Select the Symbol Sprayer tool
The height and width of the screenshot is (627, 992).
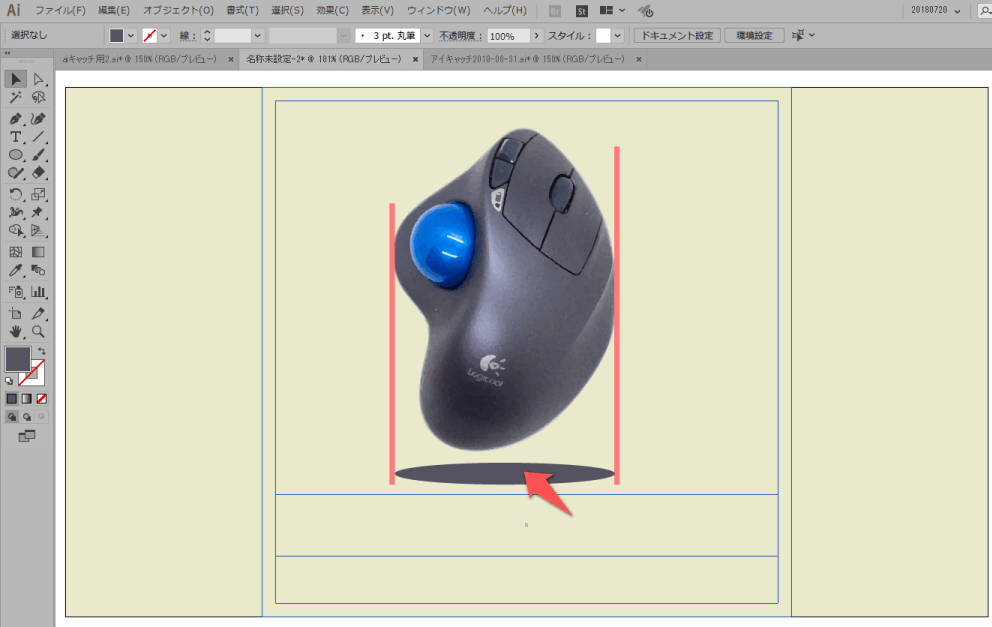tap(16, 292)
